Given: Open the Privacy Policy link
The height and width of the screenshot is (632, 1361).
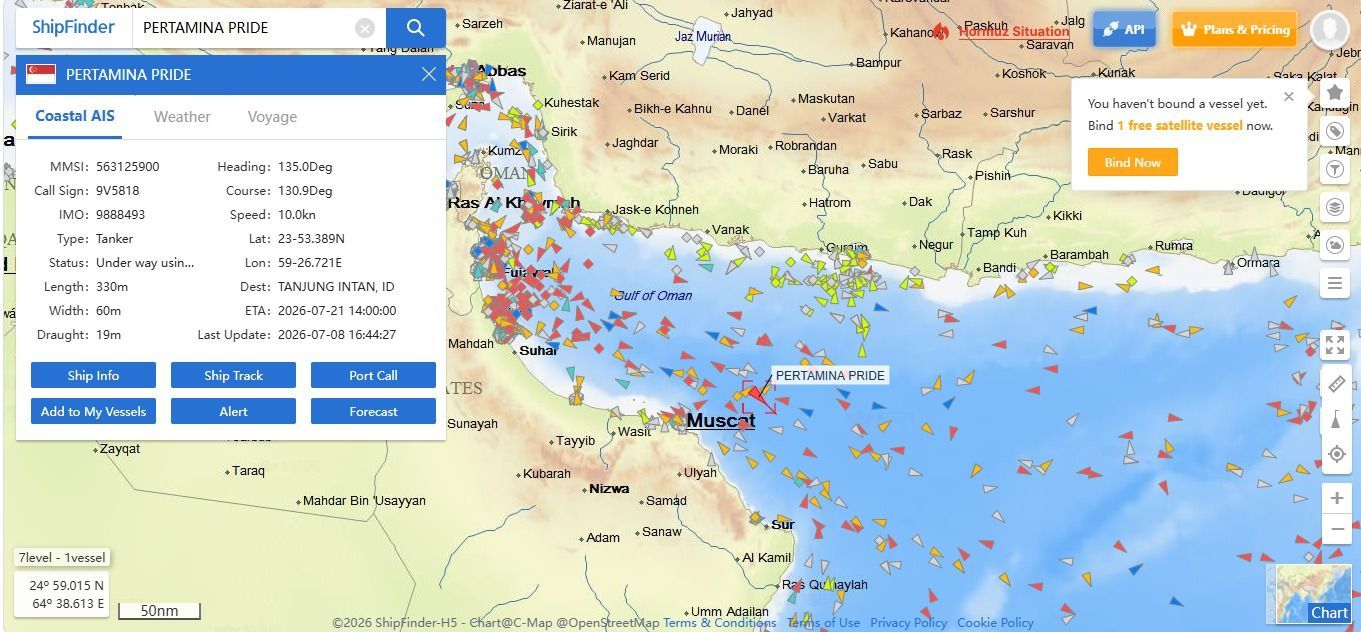Looking at the screenshot, I should 908,622.
